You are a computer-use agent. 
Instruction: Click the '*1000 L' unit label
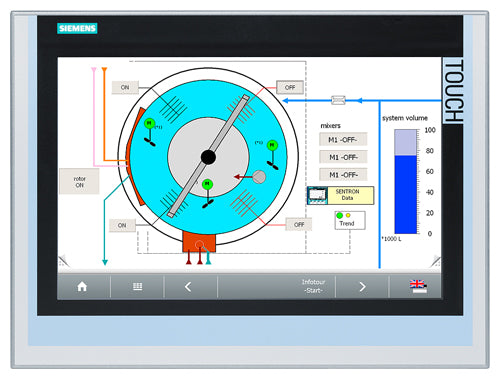pyautogui.click(x=391, y=239)
